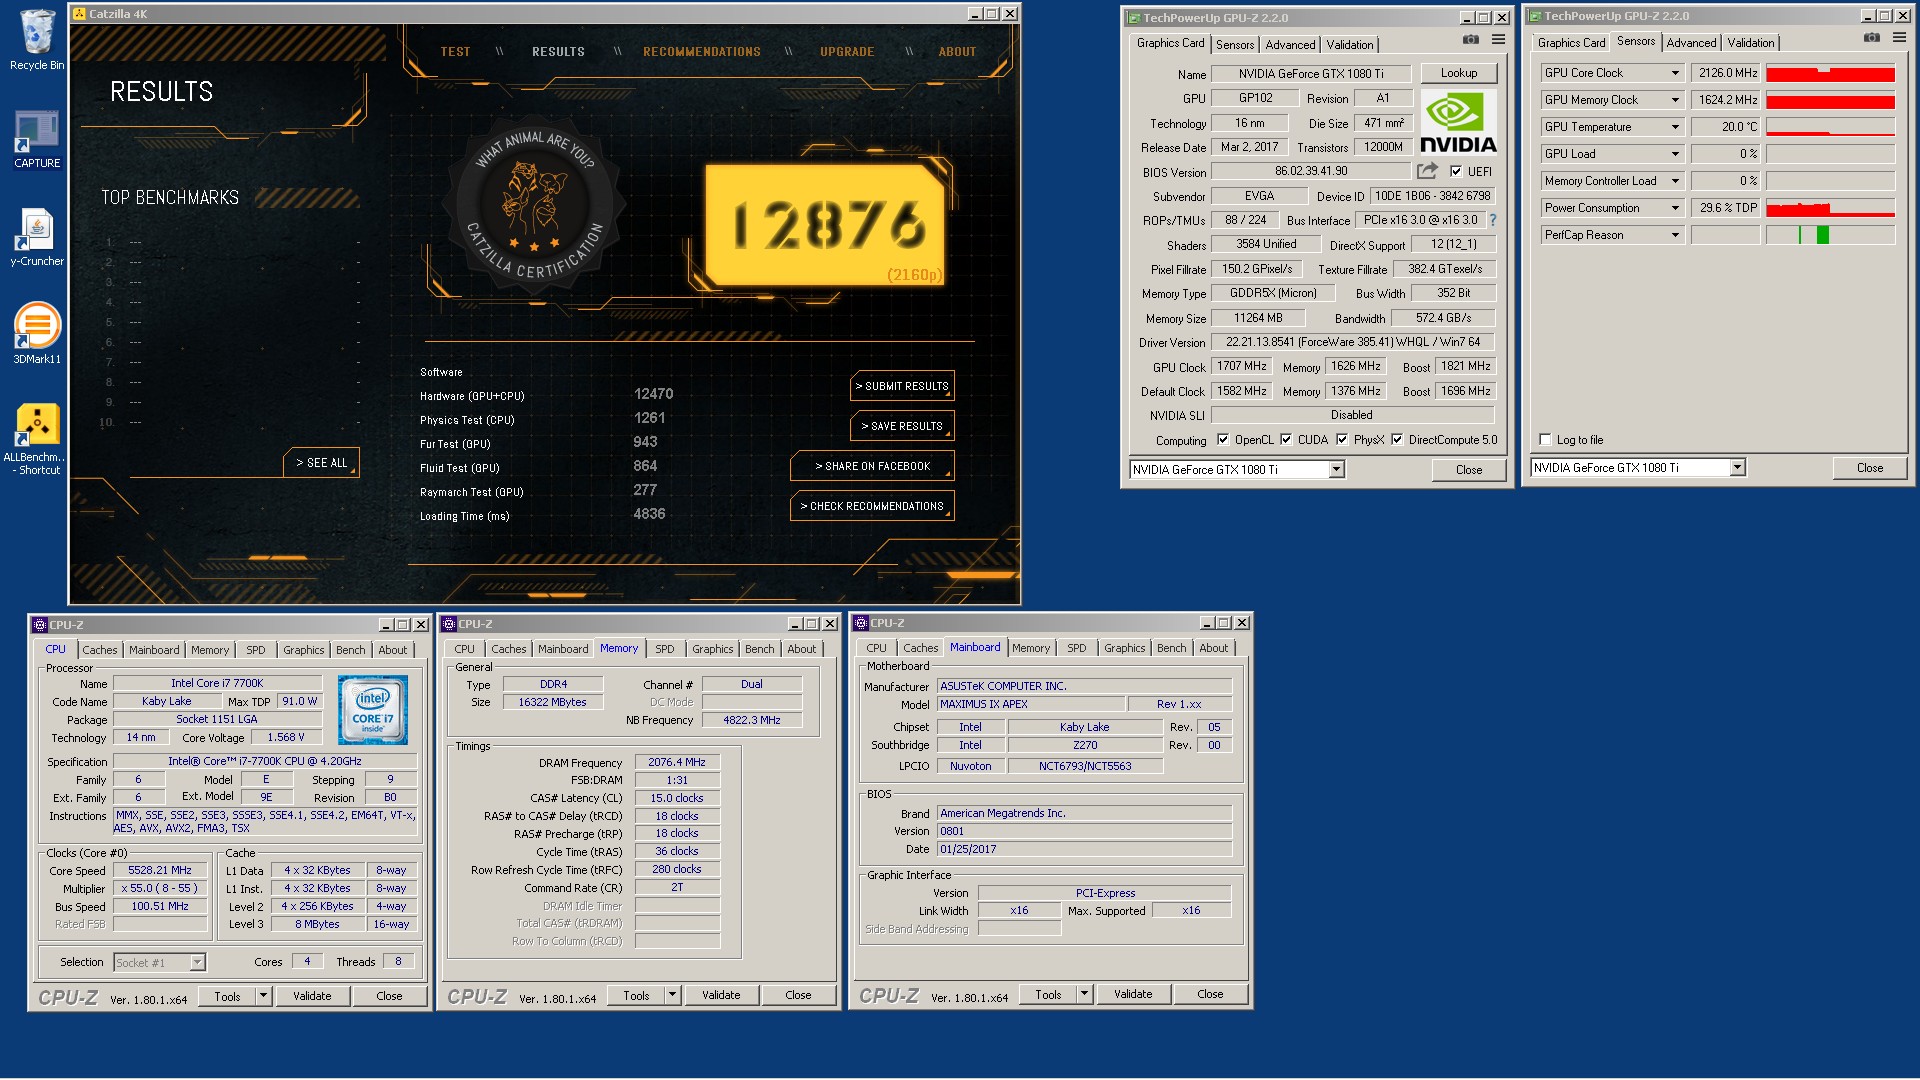Toggle the PhysX checkbox
The height and width of the screenshot is (1080, 1920).
[x=1342, y=439]
